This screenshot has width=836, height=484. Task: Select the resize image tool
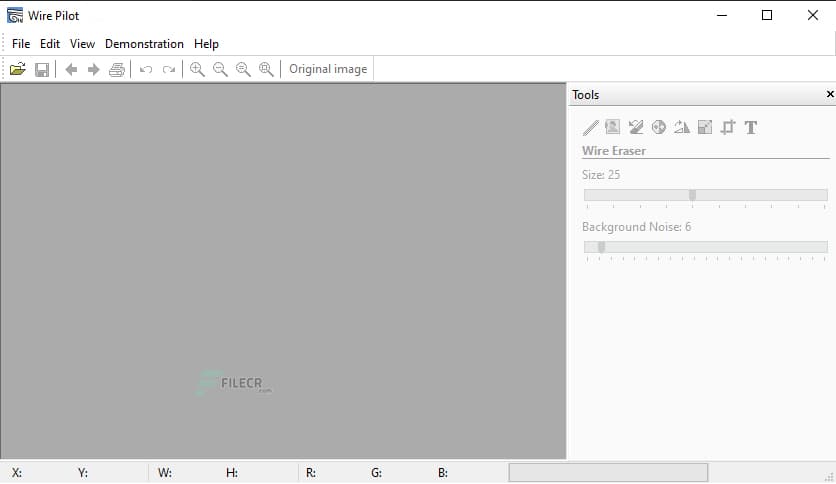click(x=705, y=127)
